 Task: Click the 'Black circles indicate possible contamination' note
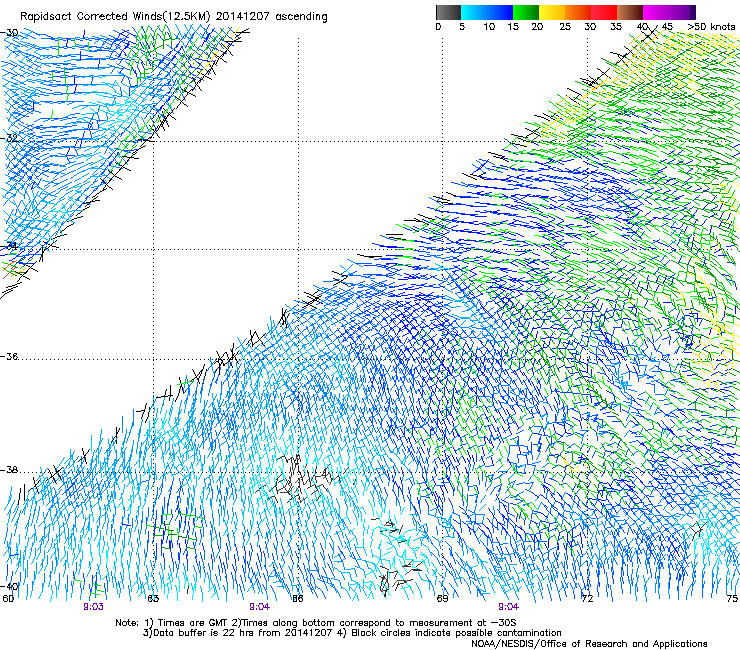pyautogui.click(x=450, y=633)
